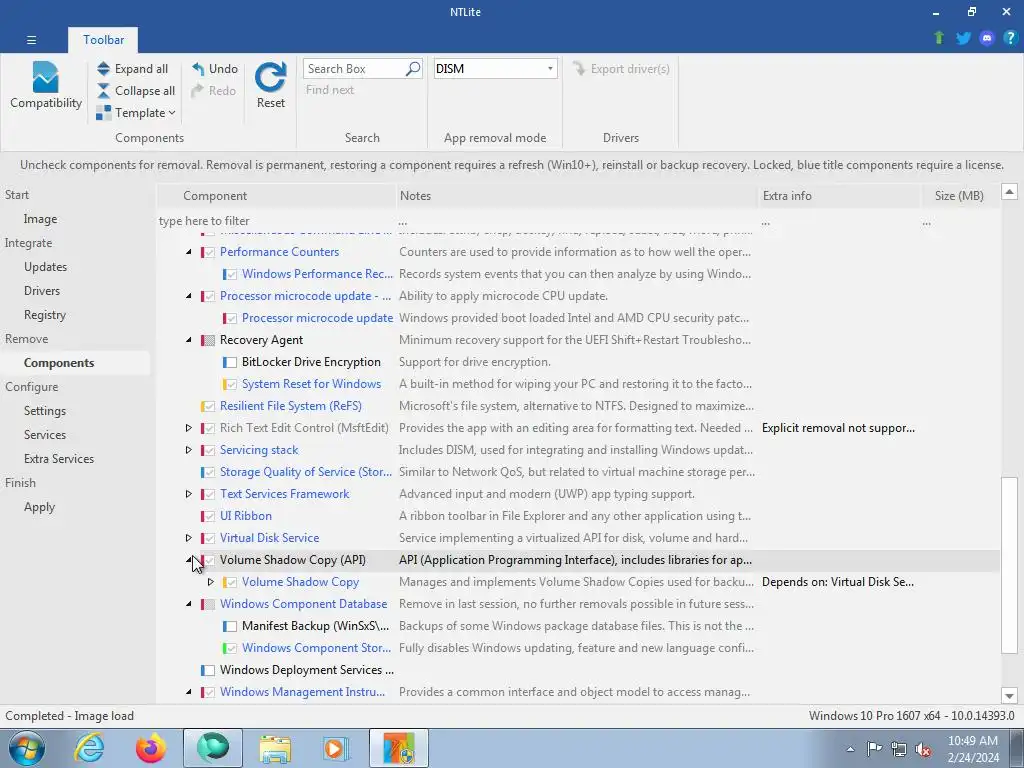
Task: Click the Notes column header
Action: click(x=577, y=196)
